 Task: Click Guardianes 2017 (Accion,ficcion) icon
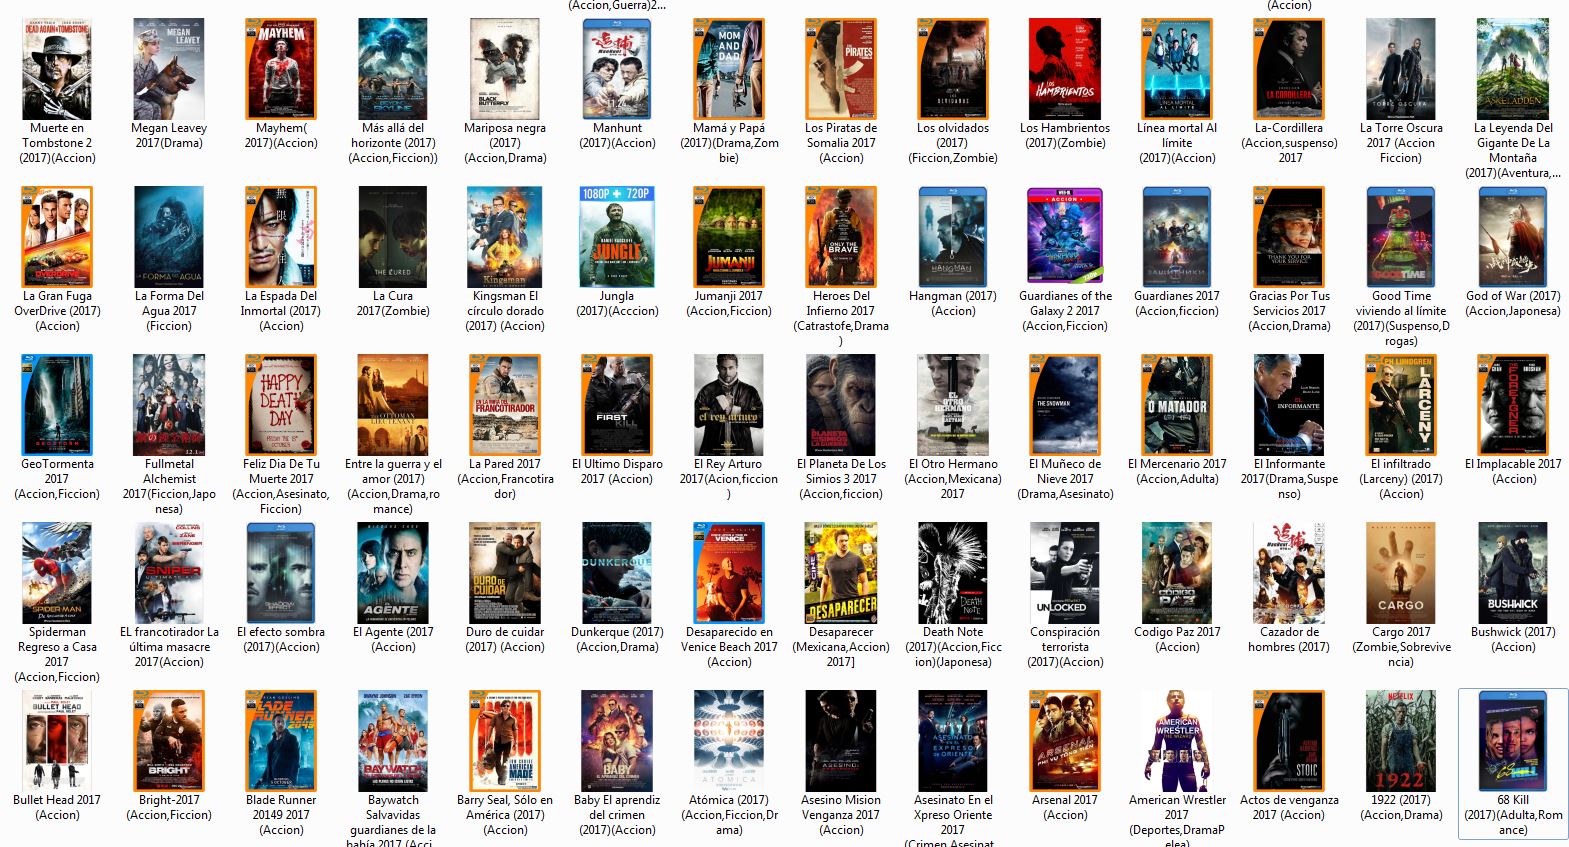[1177, 237]
